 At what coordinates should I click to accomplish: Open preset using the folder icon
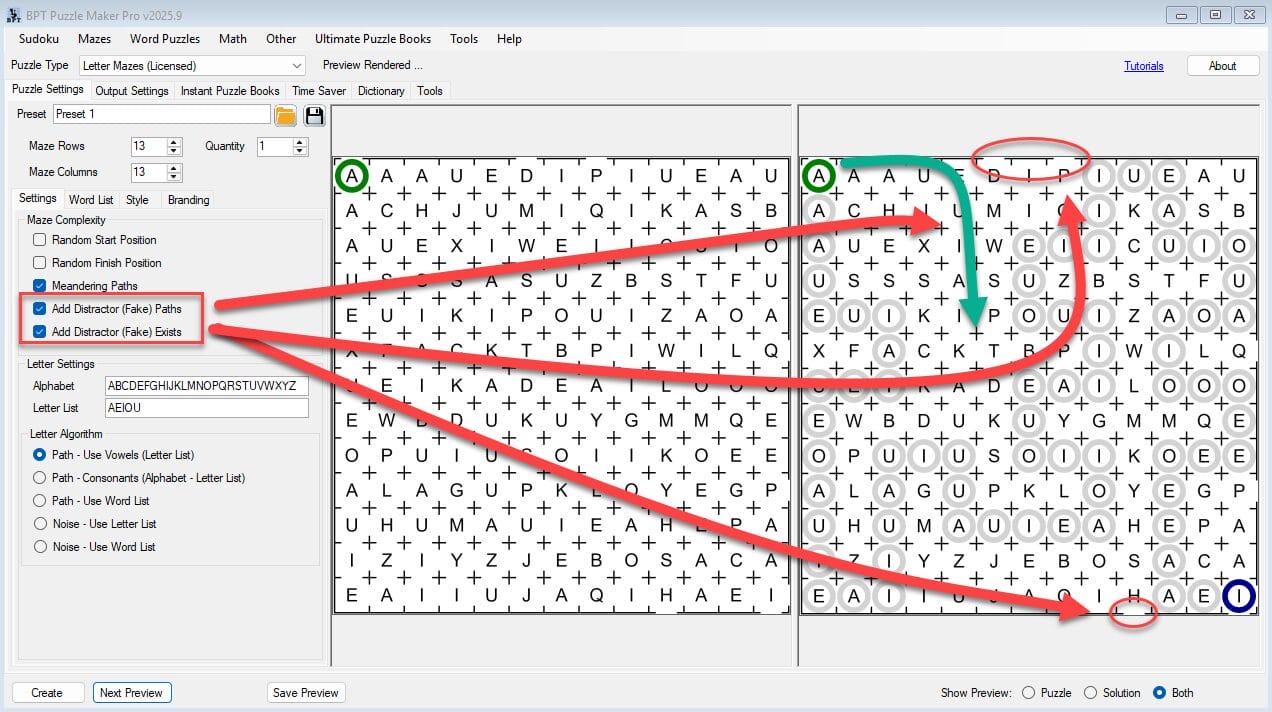coord(286,115)
